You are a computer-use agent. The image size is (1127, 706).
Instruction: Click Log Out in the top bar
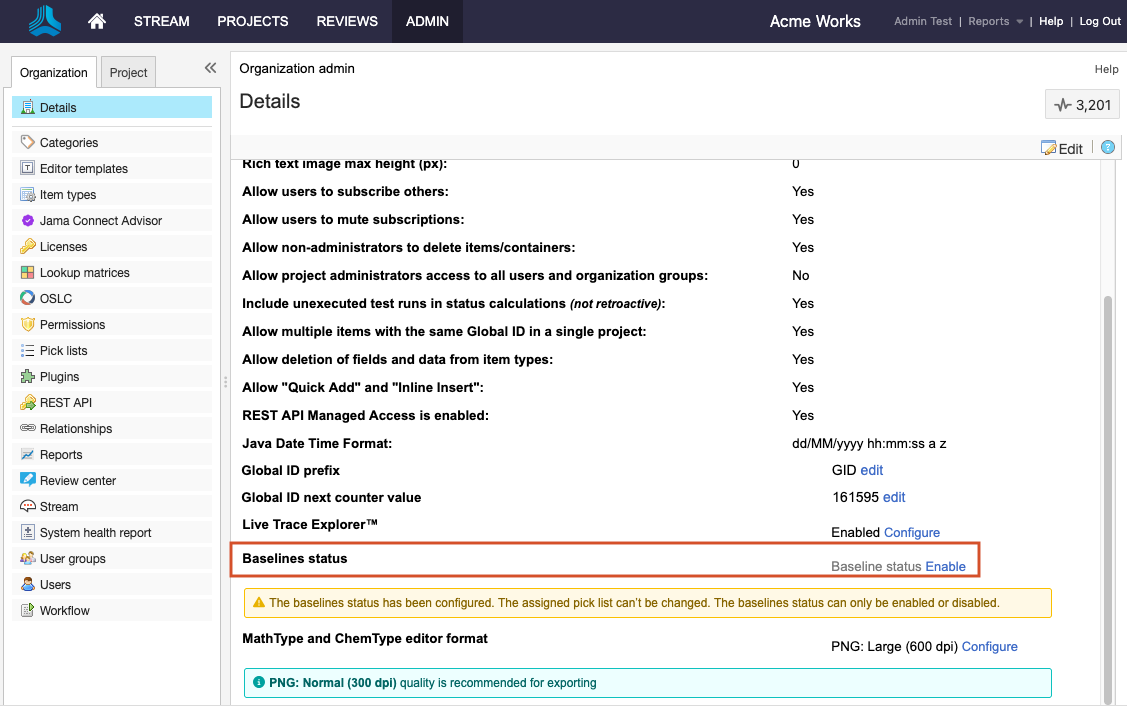point(1098,20)
